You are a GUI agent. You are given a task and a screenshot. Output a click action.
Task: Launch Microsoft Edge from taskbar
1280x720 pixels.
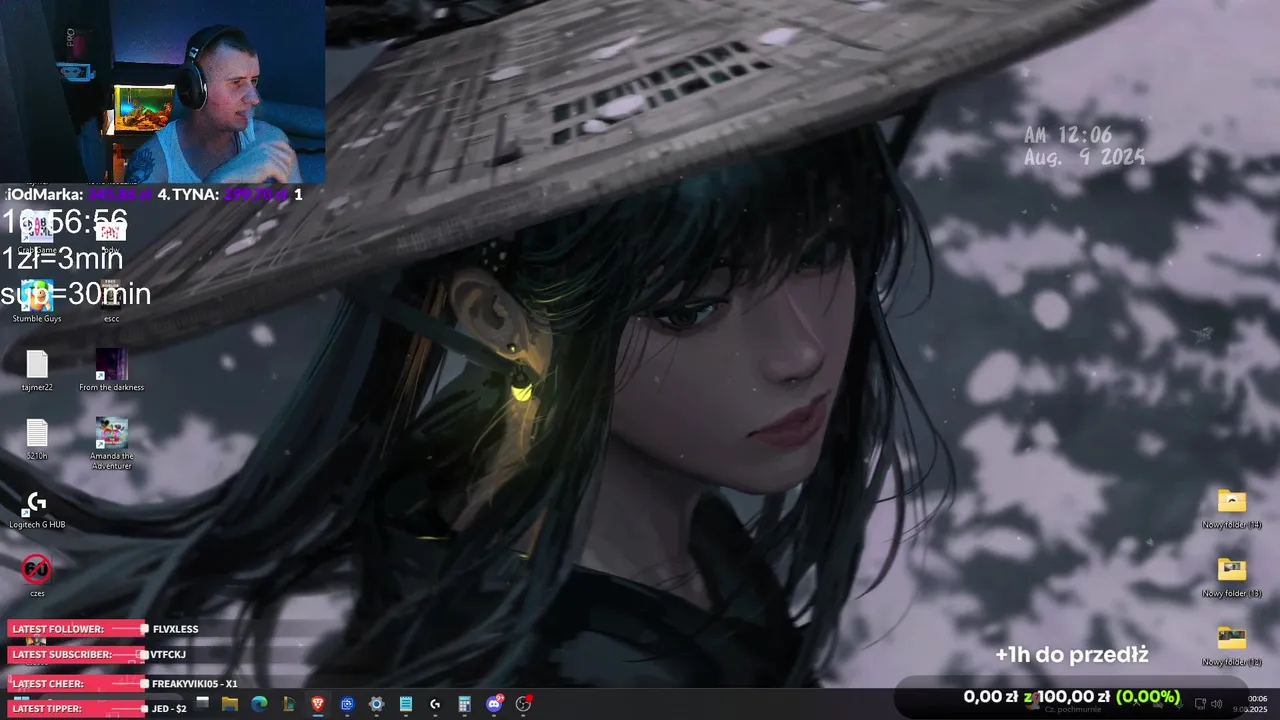click(x=259, y=704)
